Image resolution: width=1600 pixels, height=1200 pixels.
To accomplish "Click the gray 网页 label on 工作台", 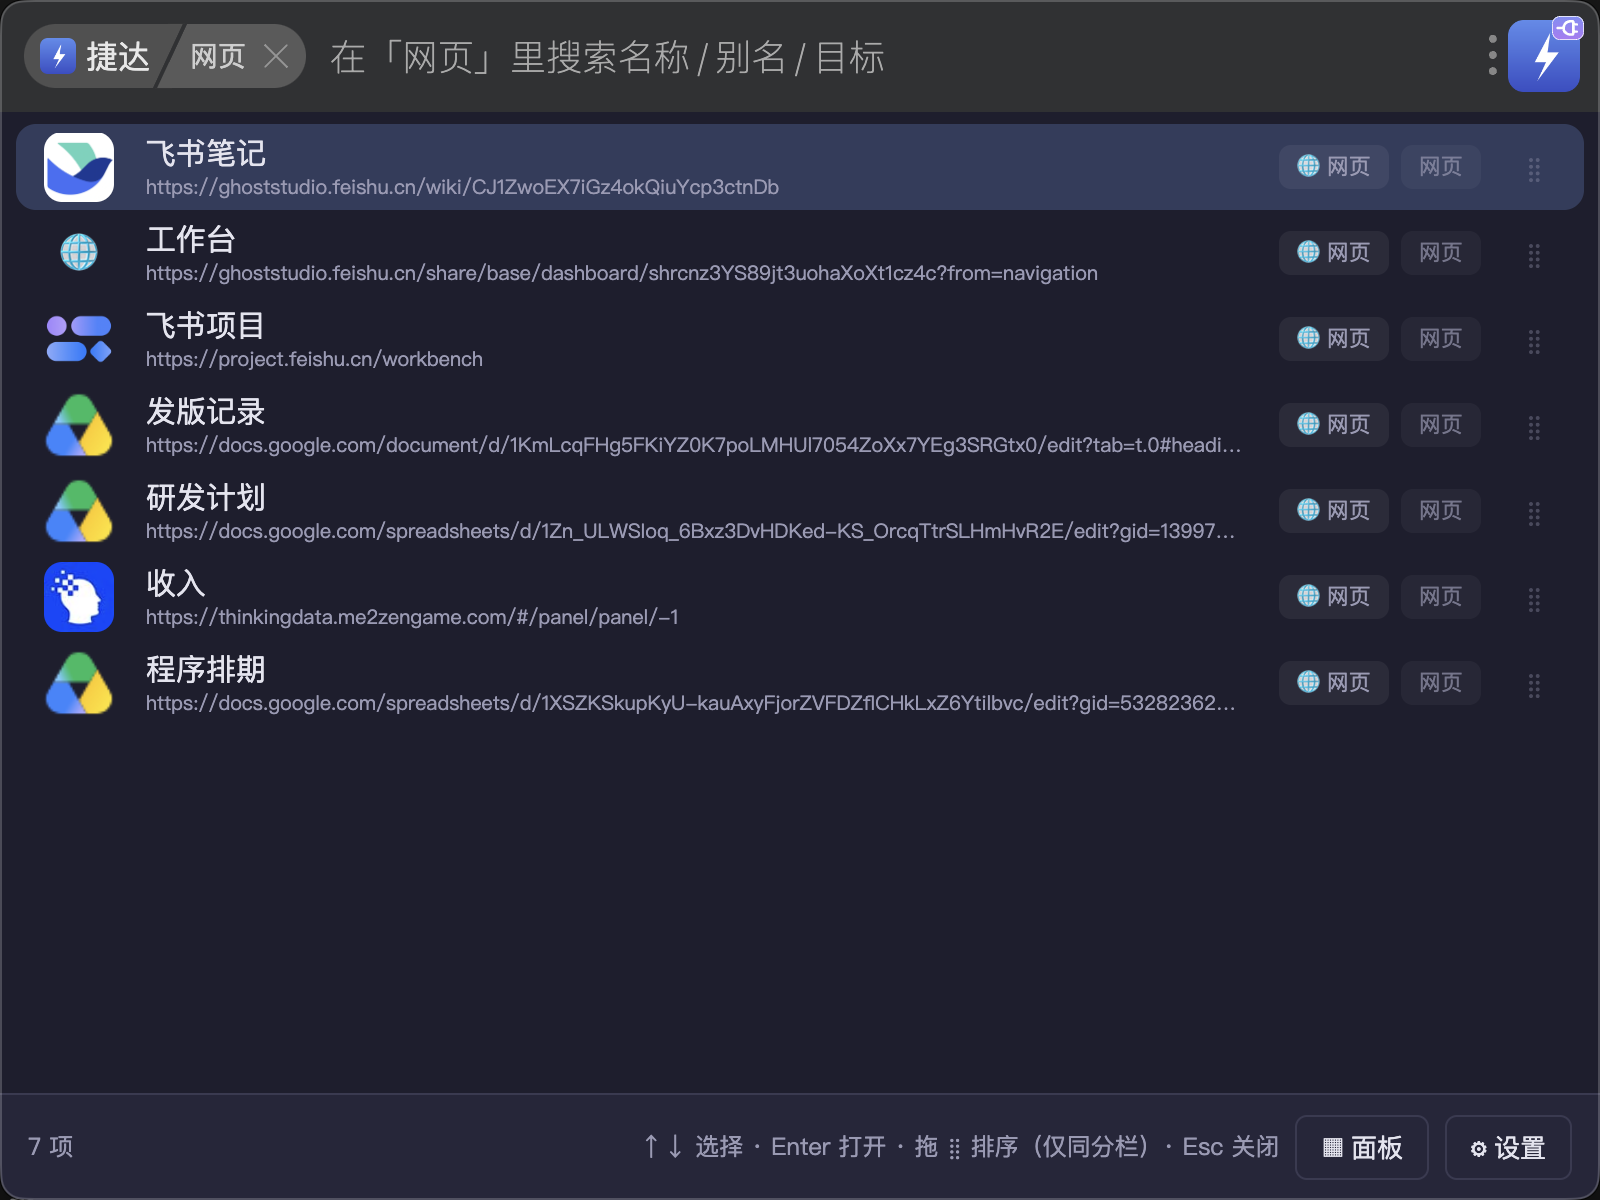I will pyautogui.click(x=1440, y=252).
